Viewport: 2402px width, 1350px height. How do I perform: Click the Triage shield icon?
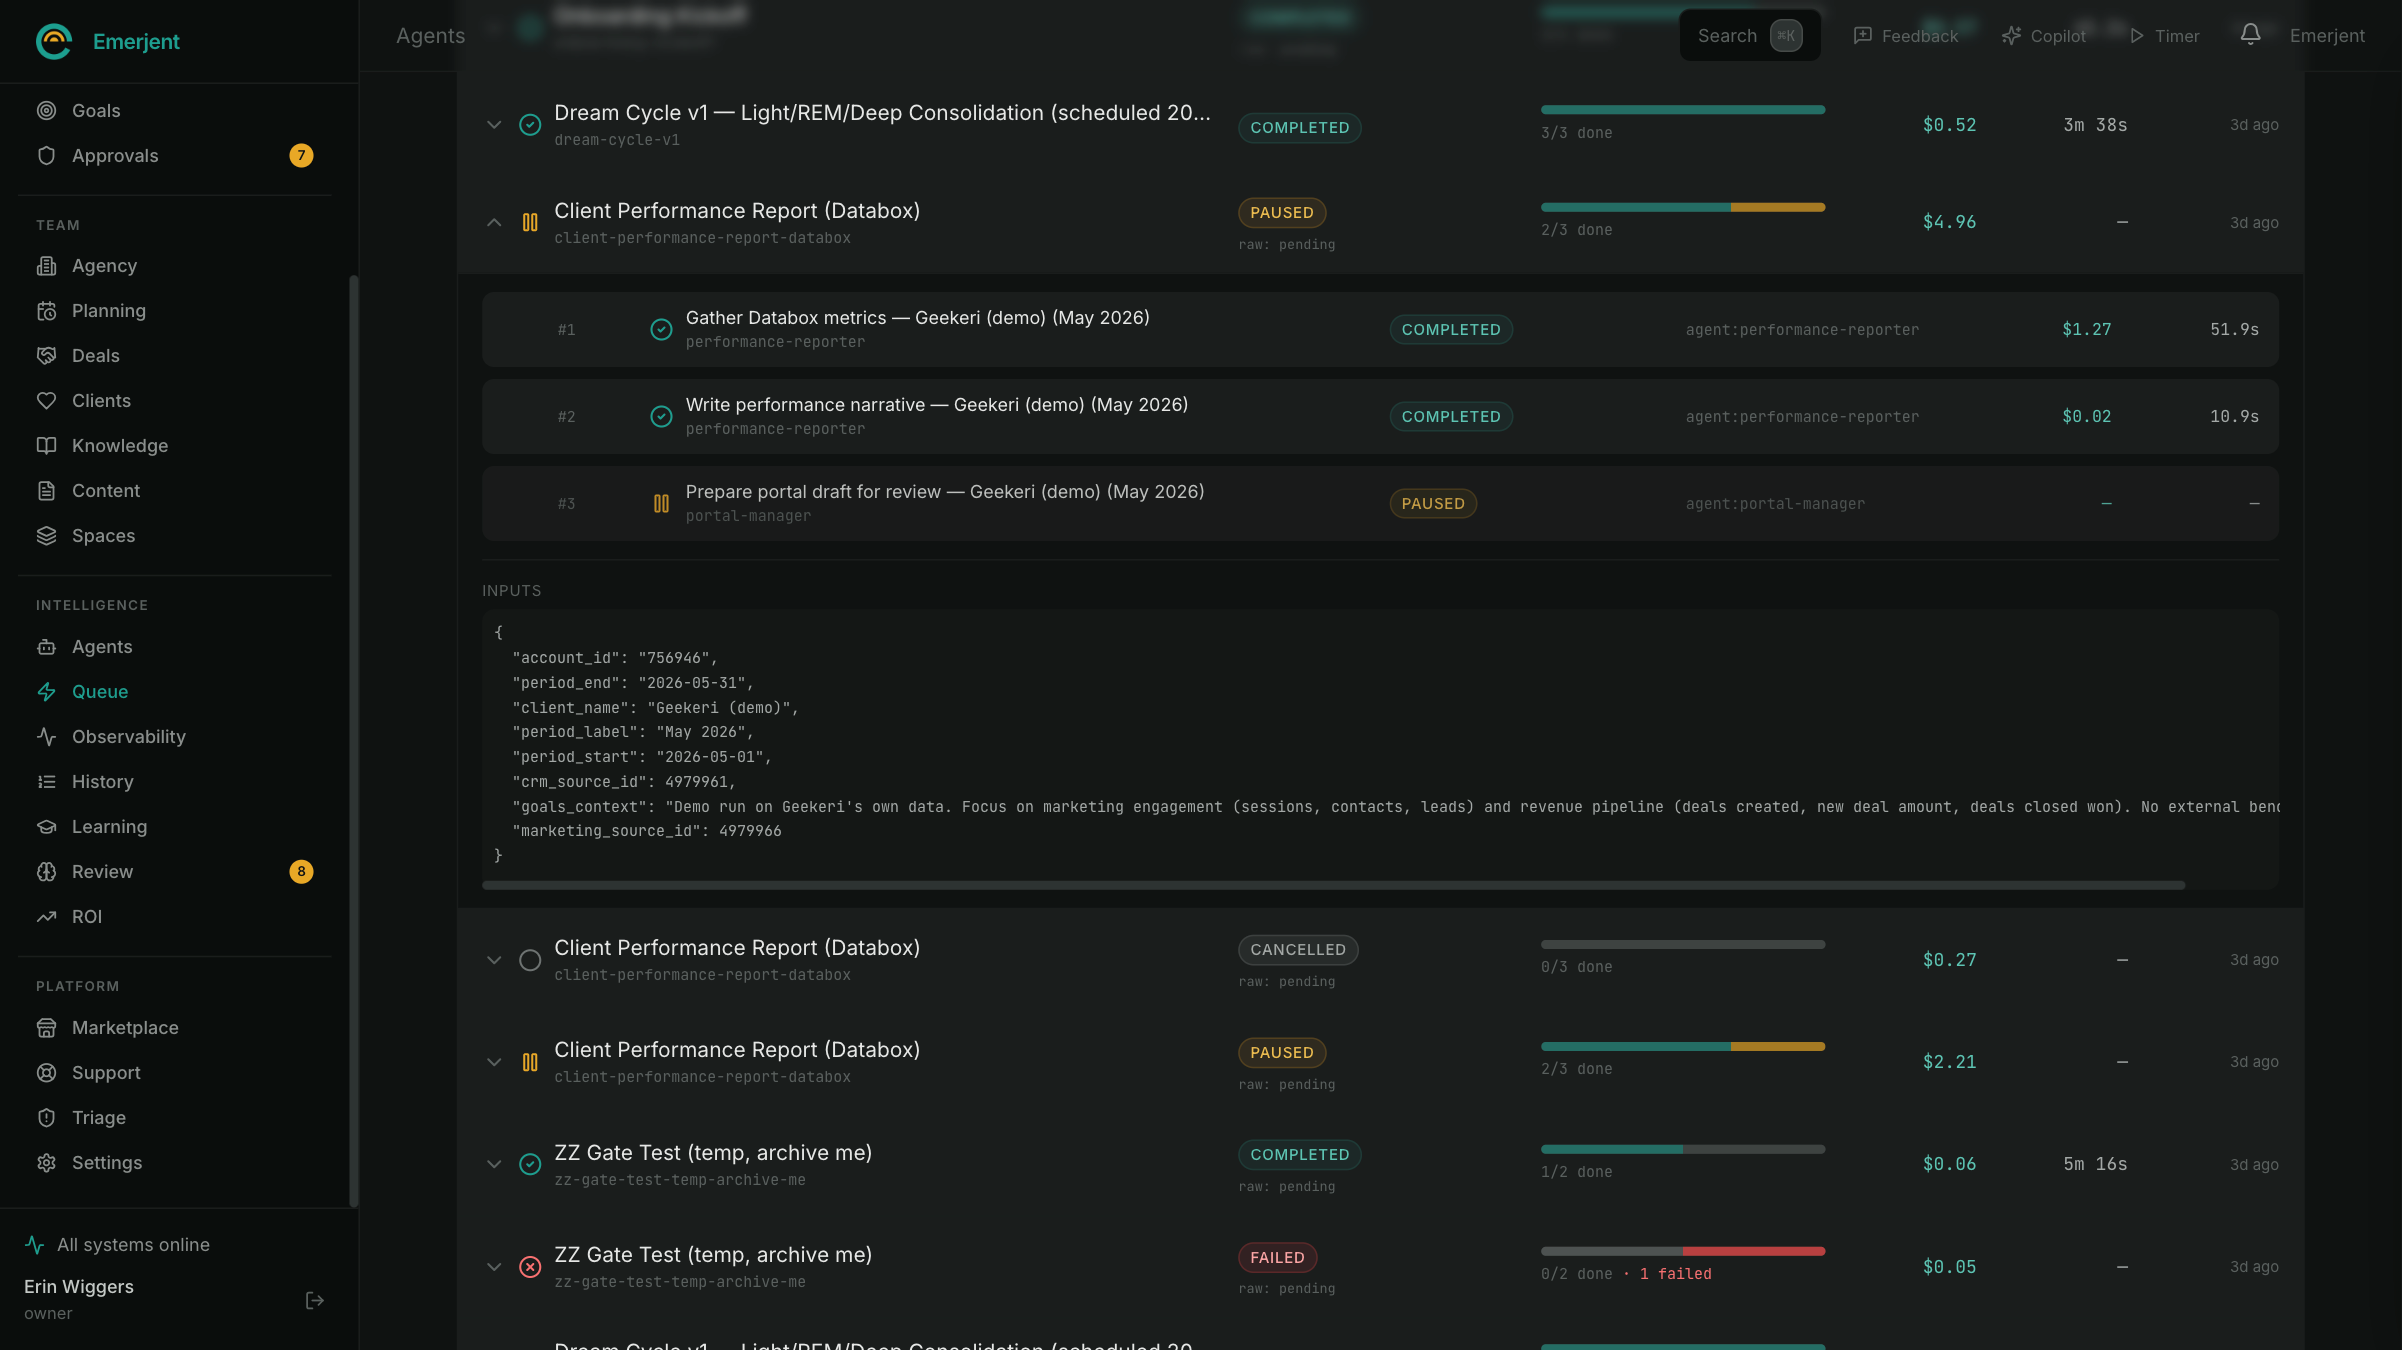(47, 1117)
